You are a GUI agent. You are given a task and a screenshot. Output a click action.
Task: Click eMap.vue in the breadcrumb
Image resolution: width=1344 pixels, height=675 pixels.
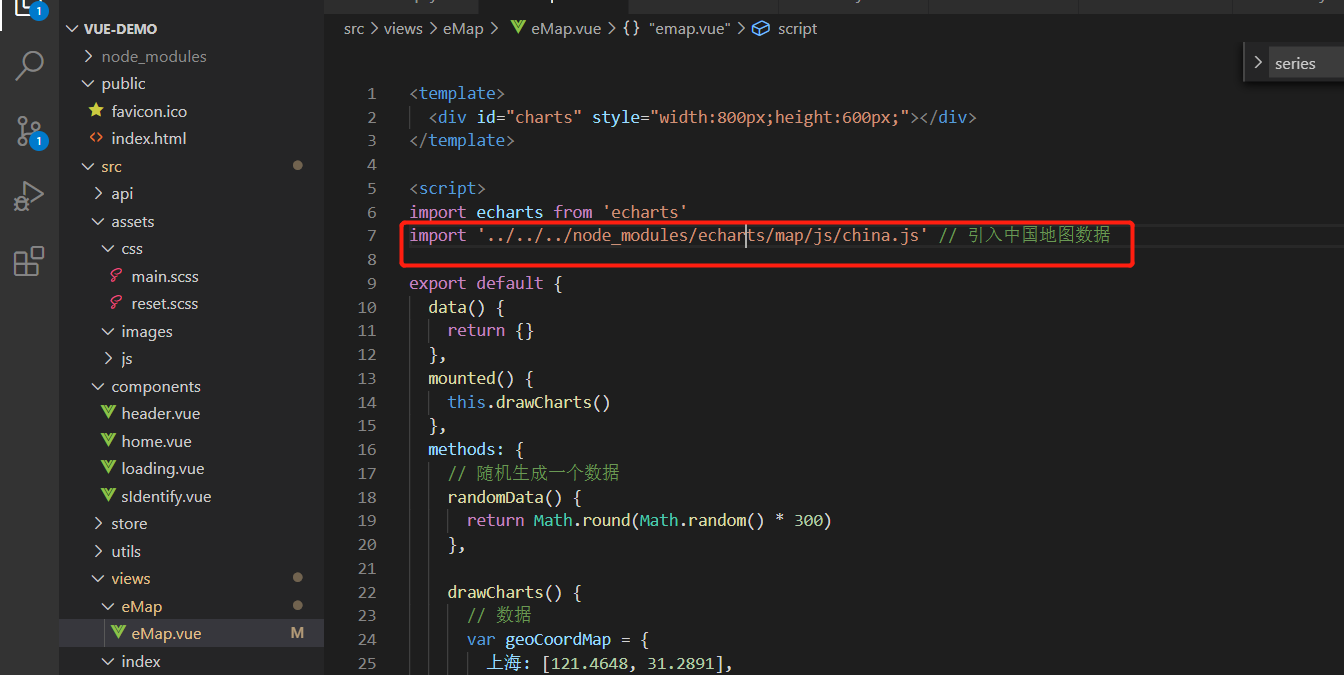[566, 29]
